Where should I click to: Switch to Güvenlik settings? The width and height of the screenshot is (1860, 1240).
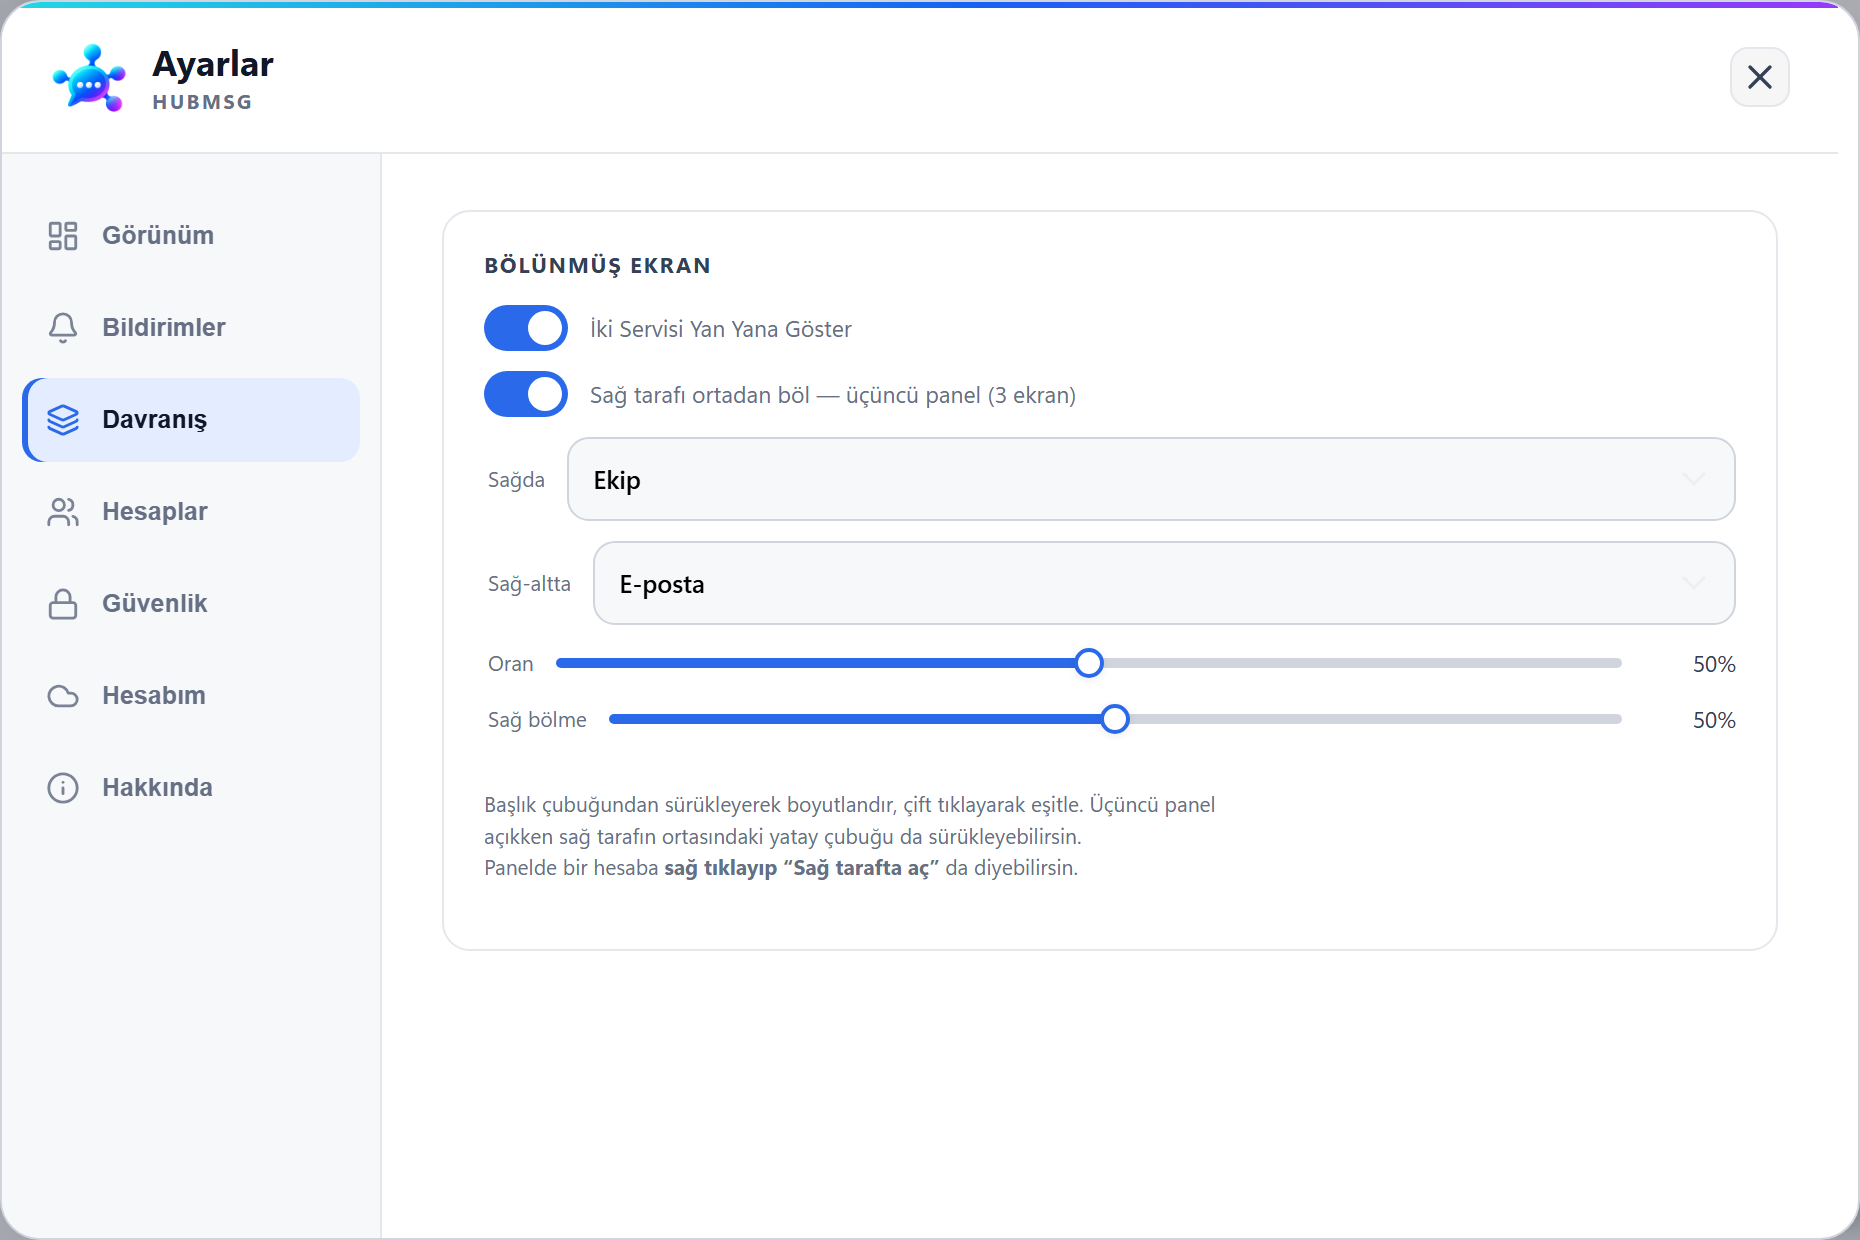[191, 604]
